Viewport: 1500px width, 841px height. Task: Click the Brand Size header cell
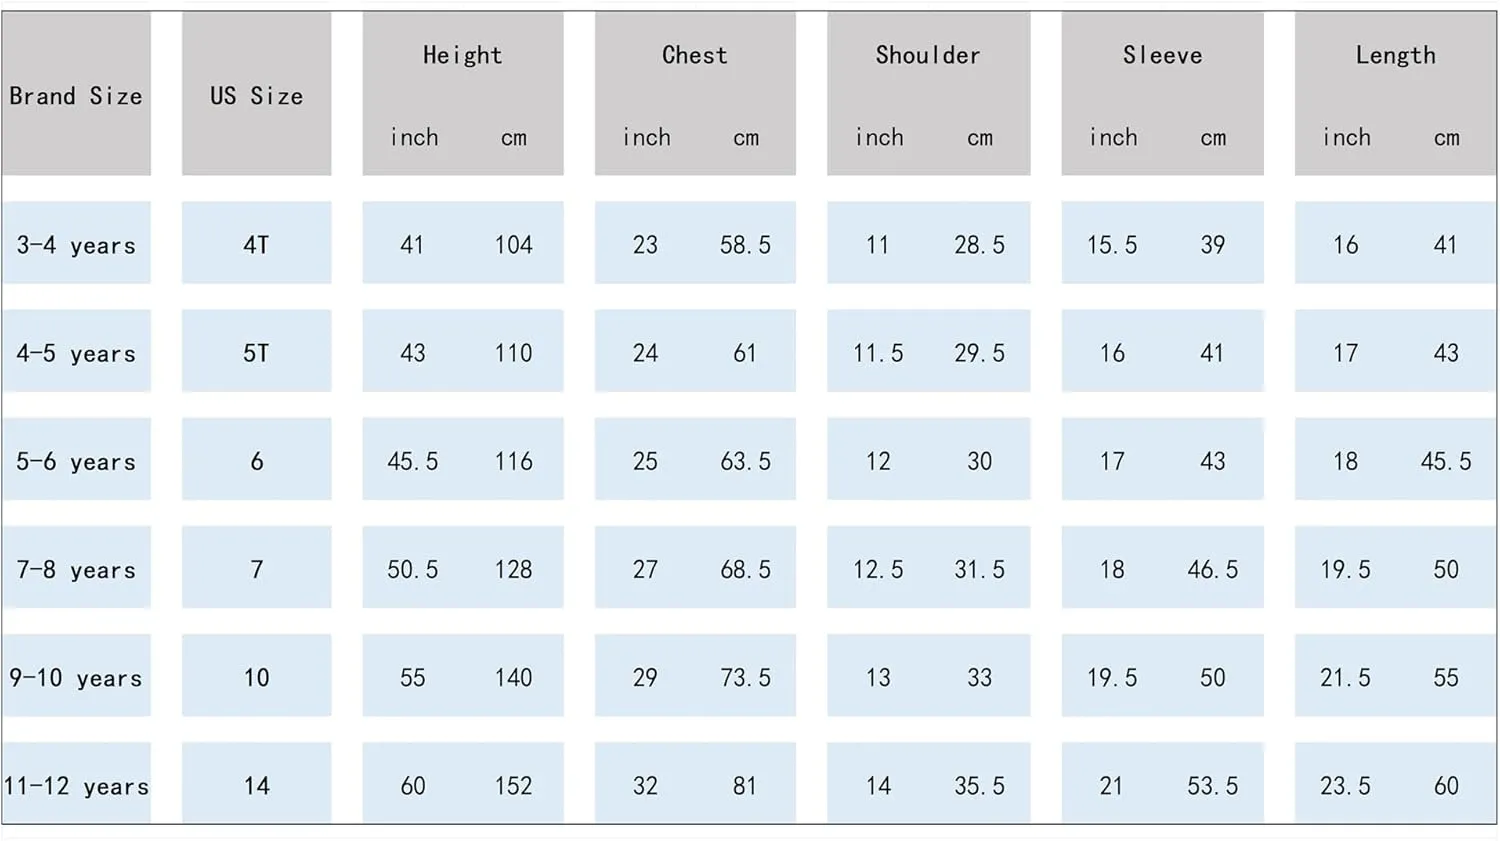click(x=76, y=94)
